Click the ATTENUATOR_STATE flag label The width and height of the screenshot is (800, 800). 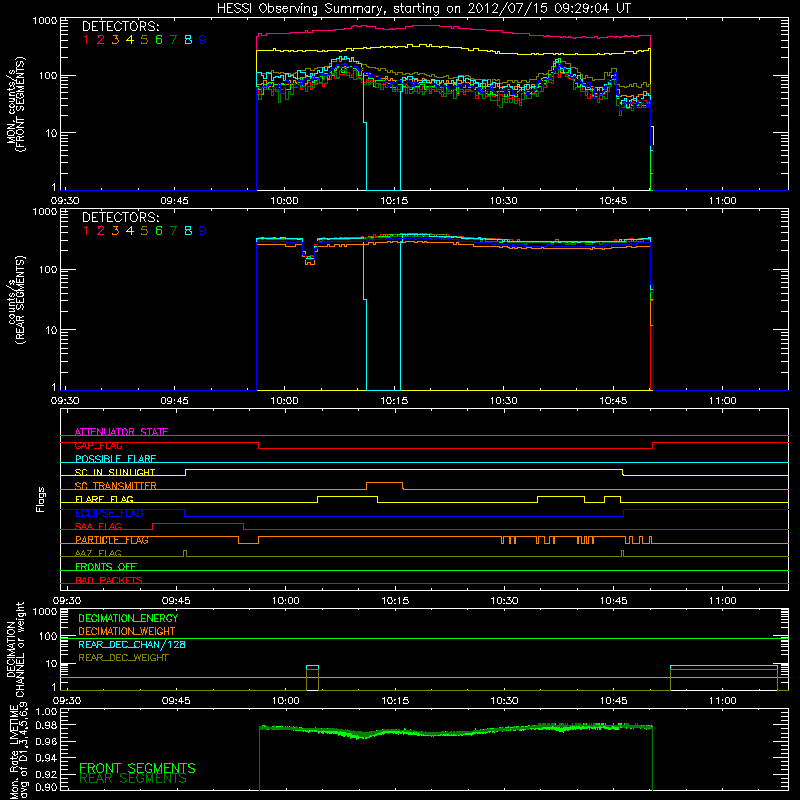tap(121, 432)
